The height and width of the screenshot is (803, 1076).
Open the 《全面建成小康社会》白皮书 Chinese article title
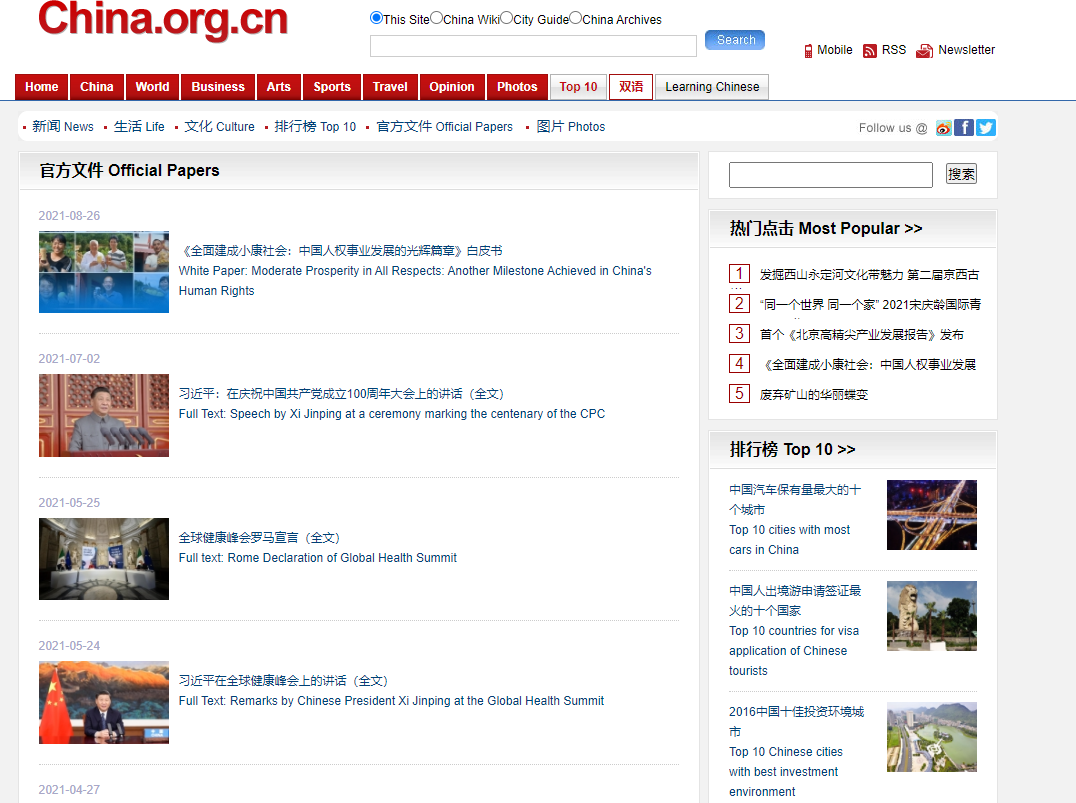(x=341, y=251)
